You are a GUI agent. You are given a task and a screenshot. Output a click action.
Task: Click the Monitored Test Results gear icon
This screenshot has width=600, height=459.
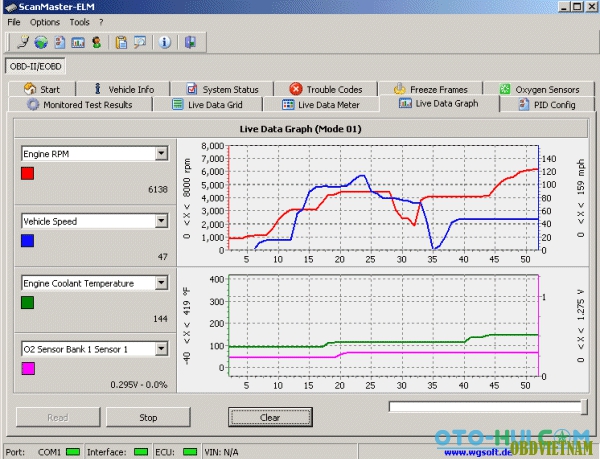click(33, 104)
